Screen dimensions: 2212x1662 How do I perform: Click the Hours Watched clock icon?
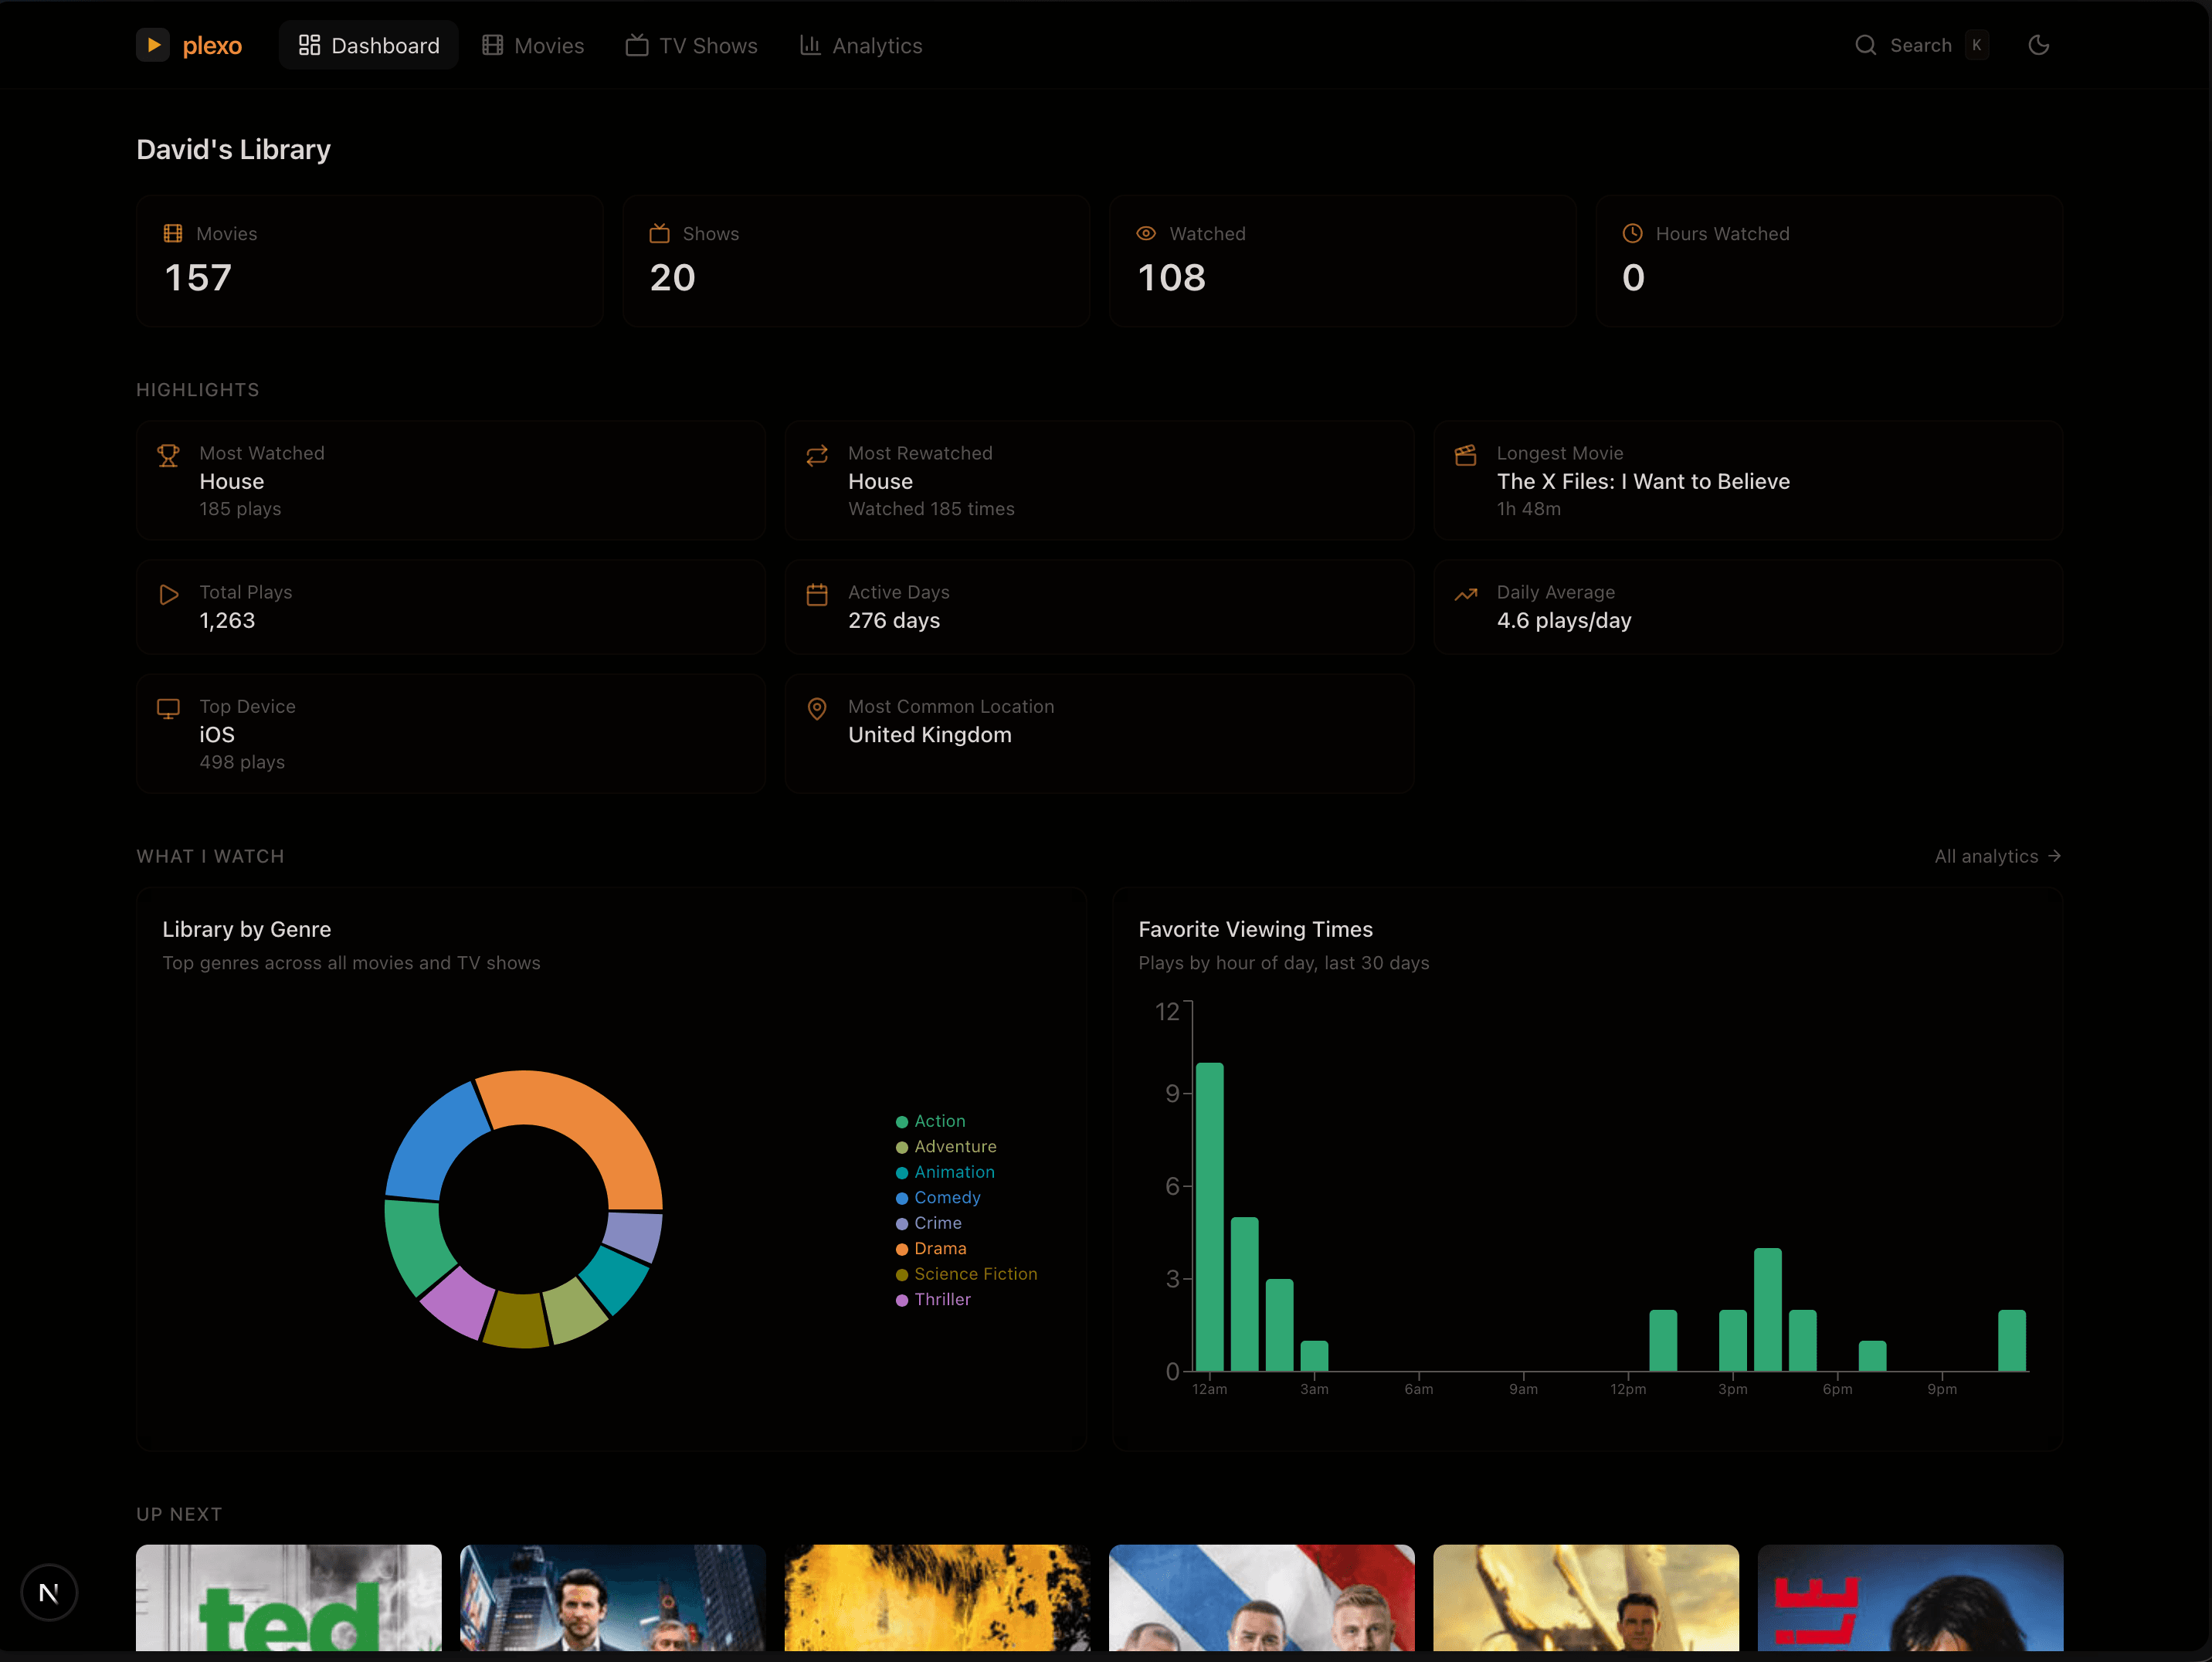[1632, 233]
